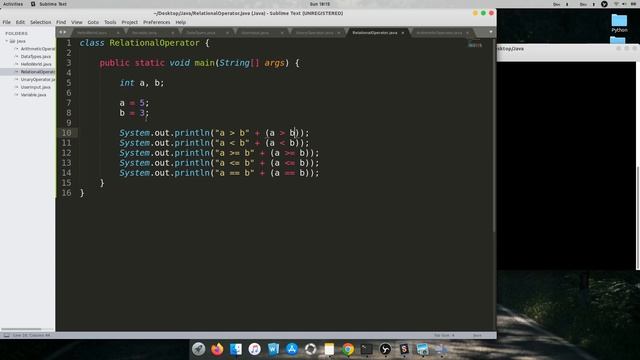Click the clock in the top bar
Image resolution: width=640 pixels, height=360 pixels.
click(320, 4)
